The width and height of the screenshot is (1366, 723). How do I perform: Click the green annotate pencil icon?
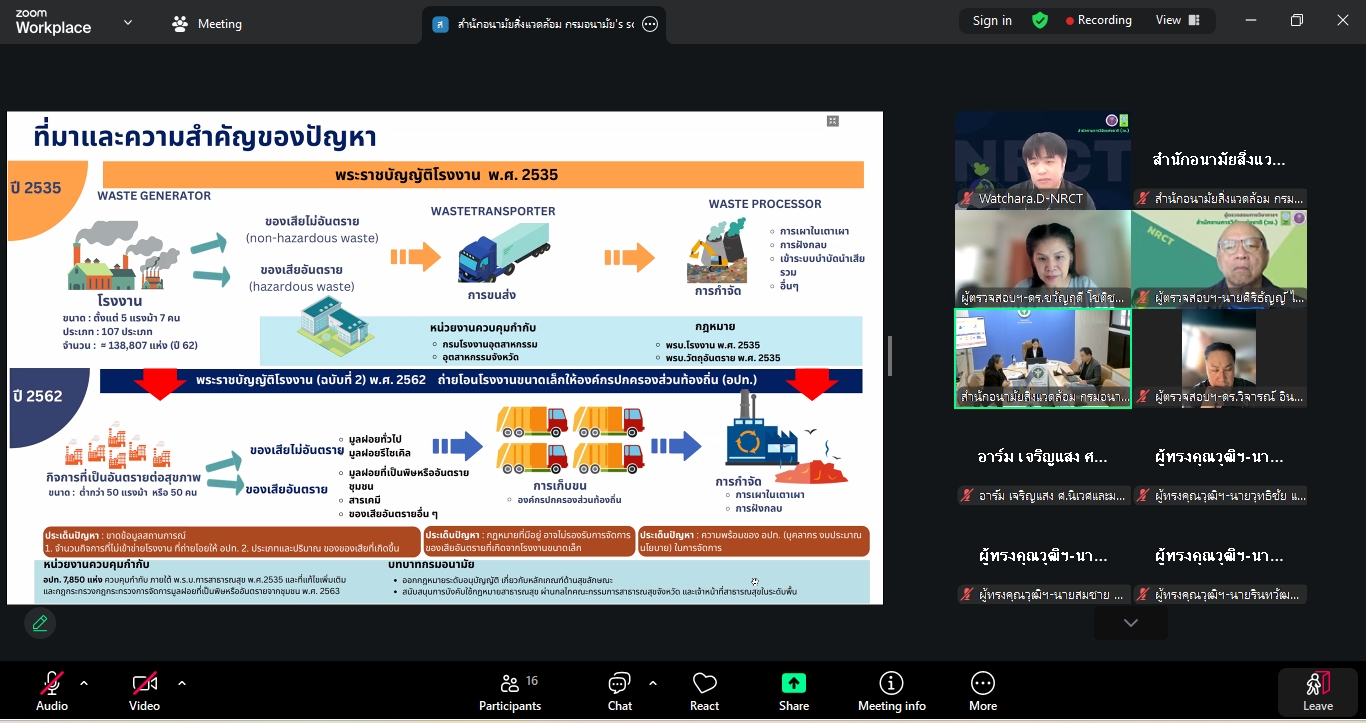coord(40,623)
